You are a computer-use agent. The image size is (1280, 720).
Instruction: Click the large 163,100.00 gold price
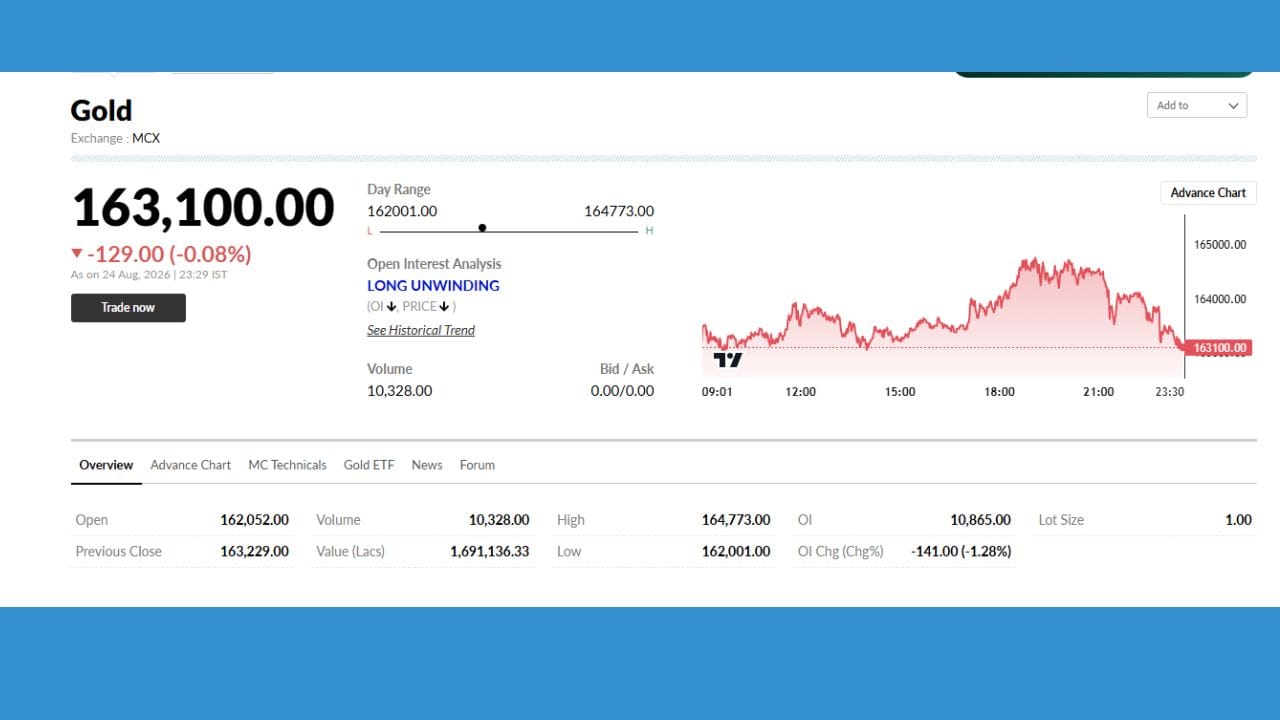tap(203, 208)
